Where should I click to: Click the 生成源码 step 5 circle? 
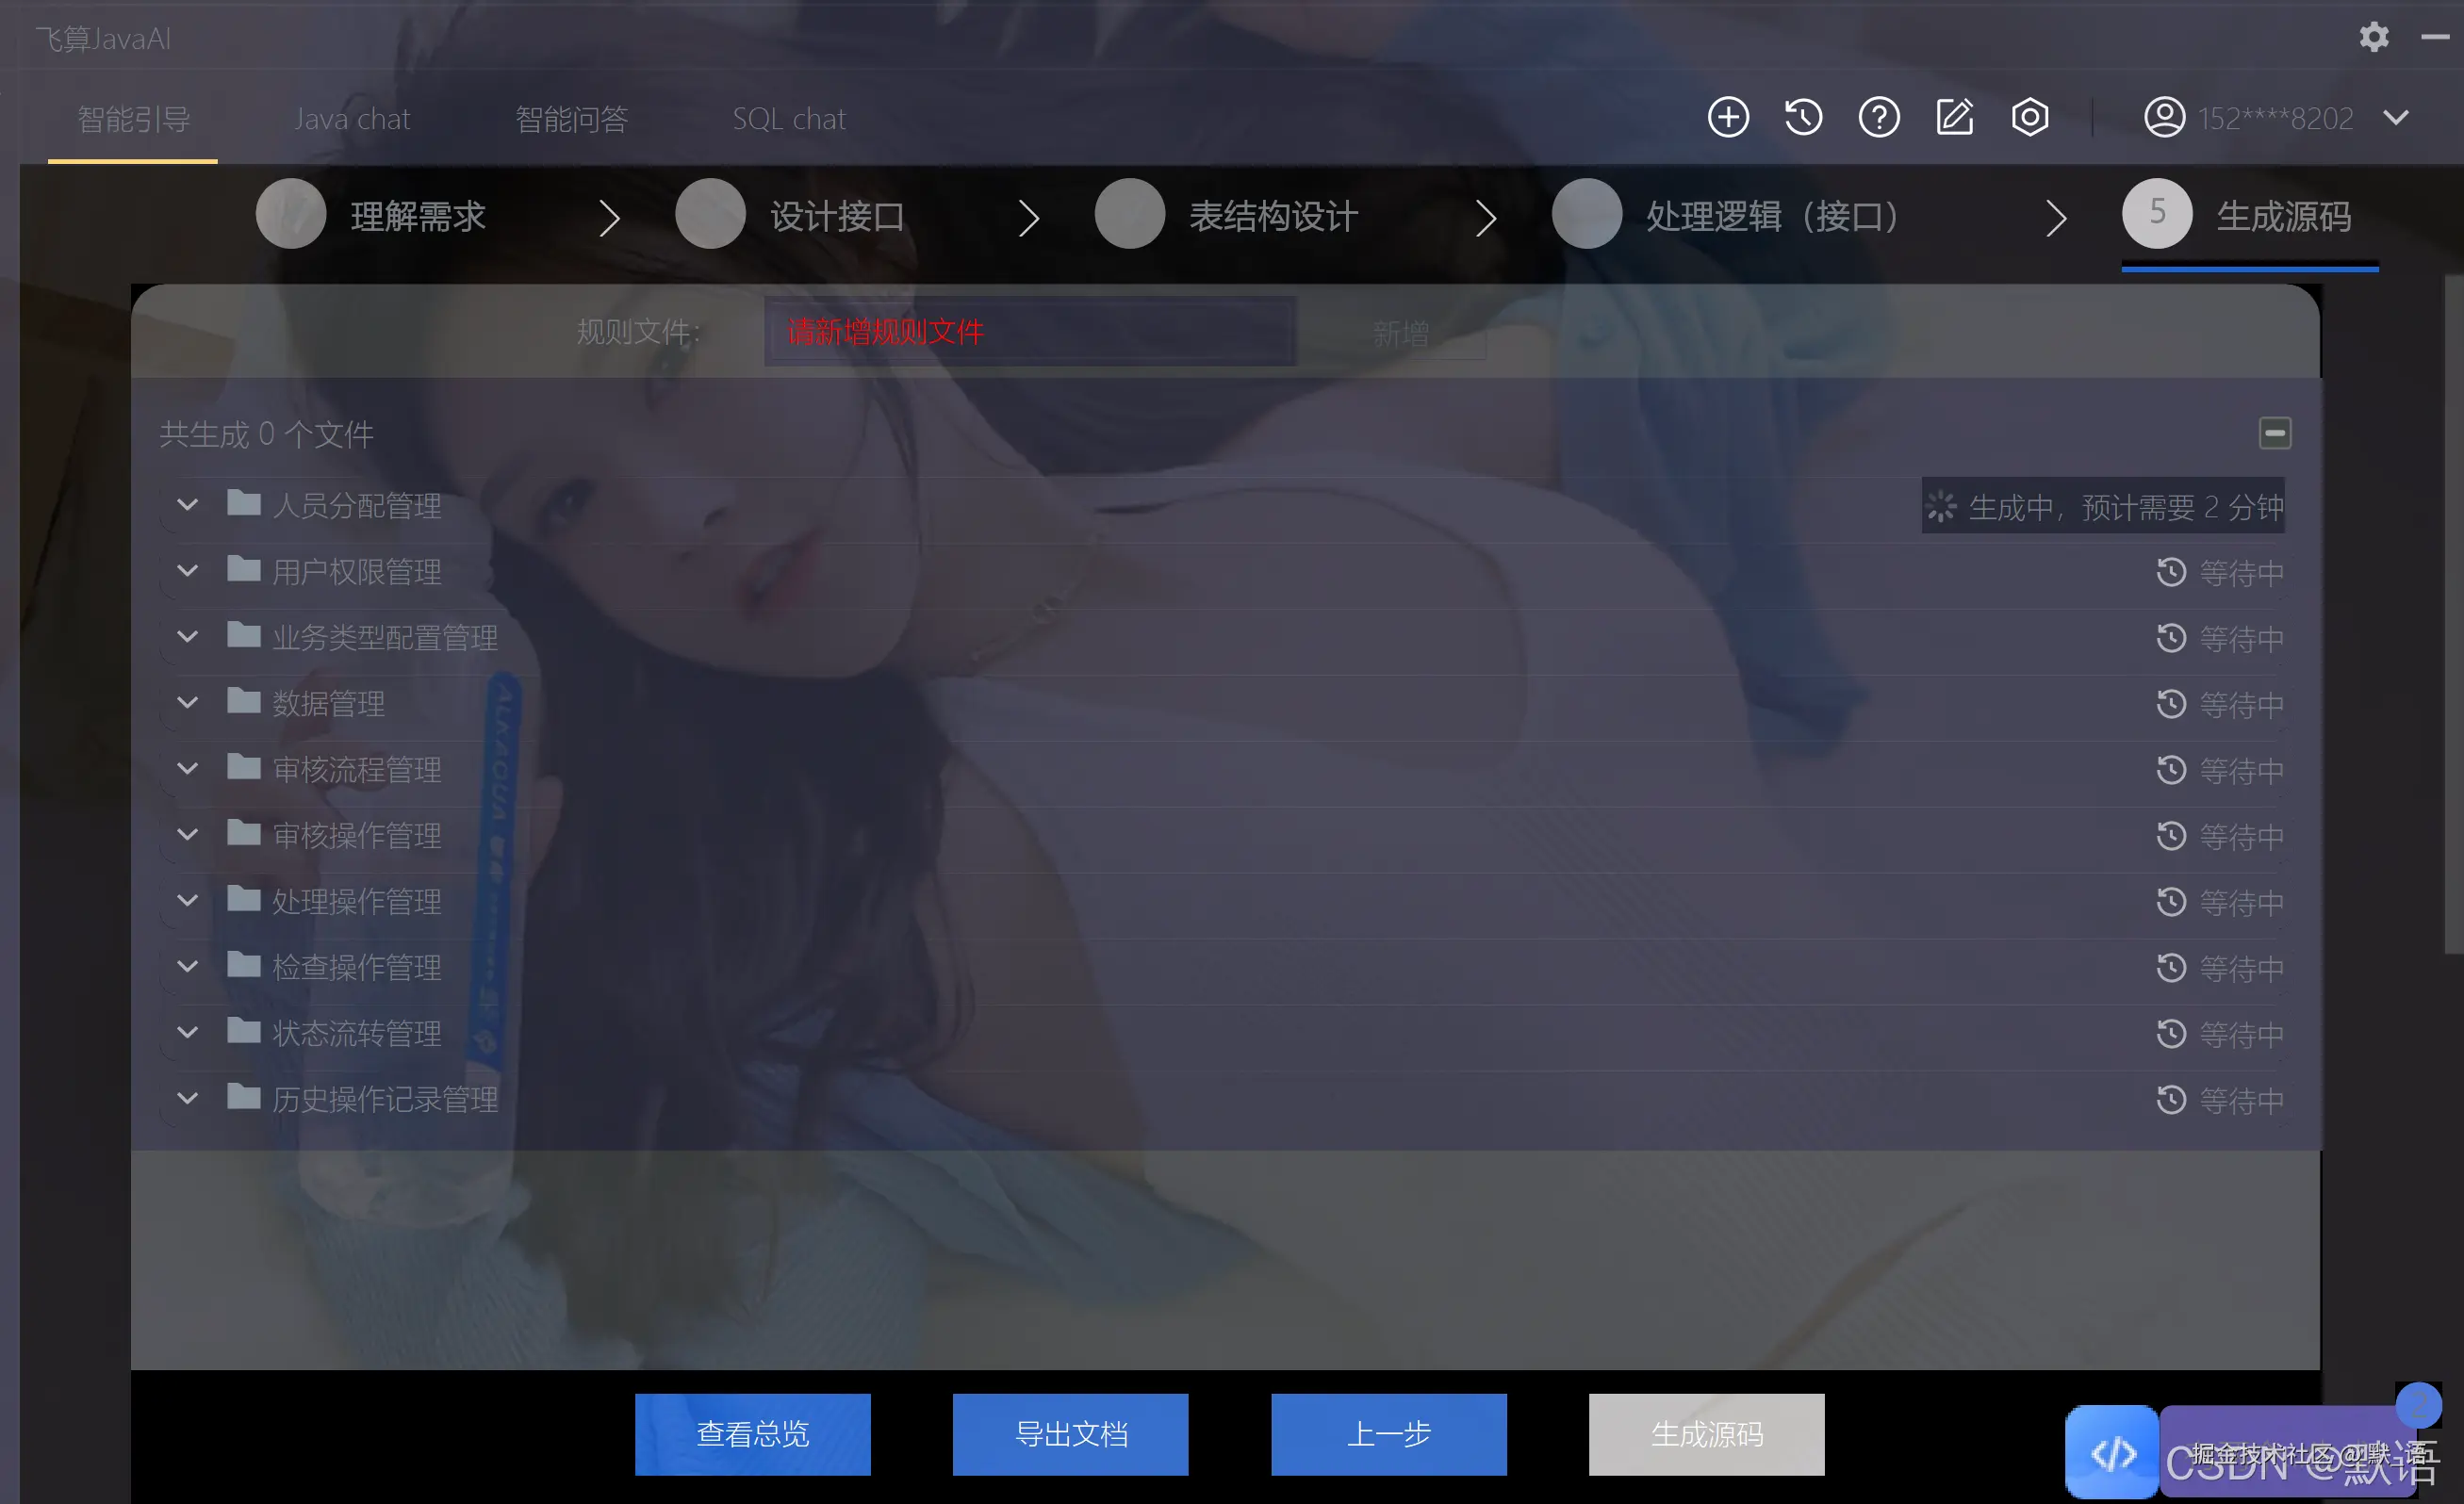pyautogui.click(x=2157, y=213)
